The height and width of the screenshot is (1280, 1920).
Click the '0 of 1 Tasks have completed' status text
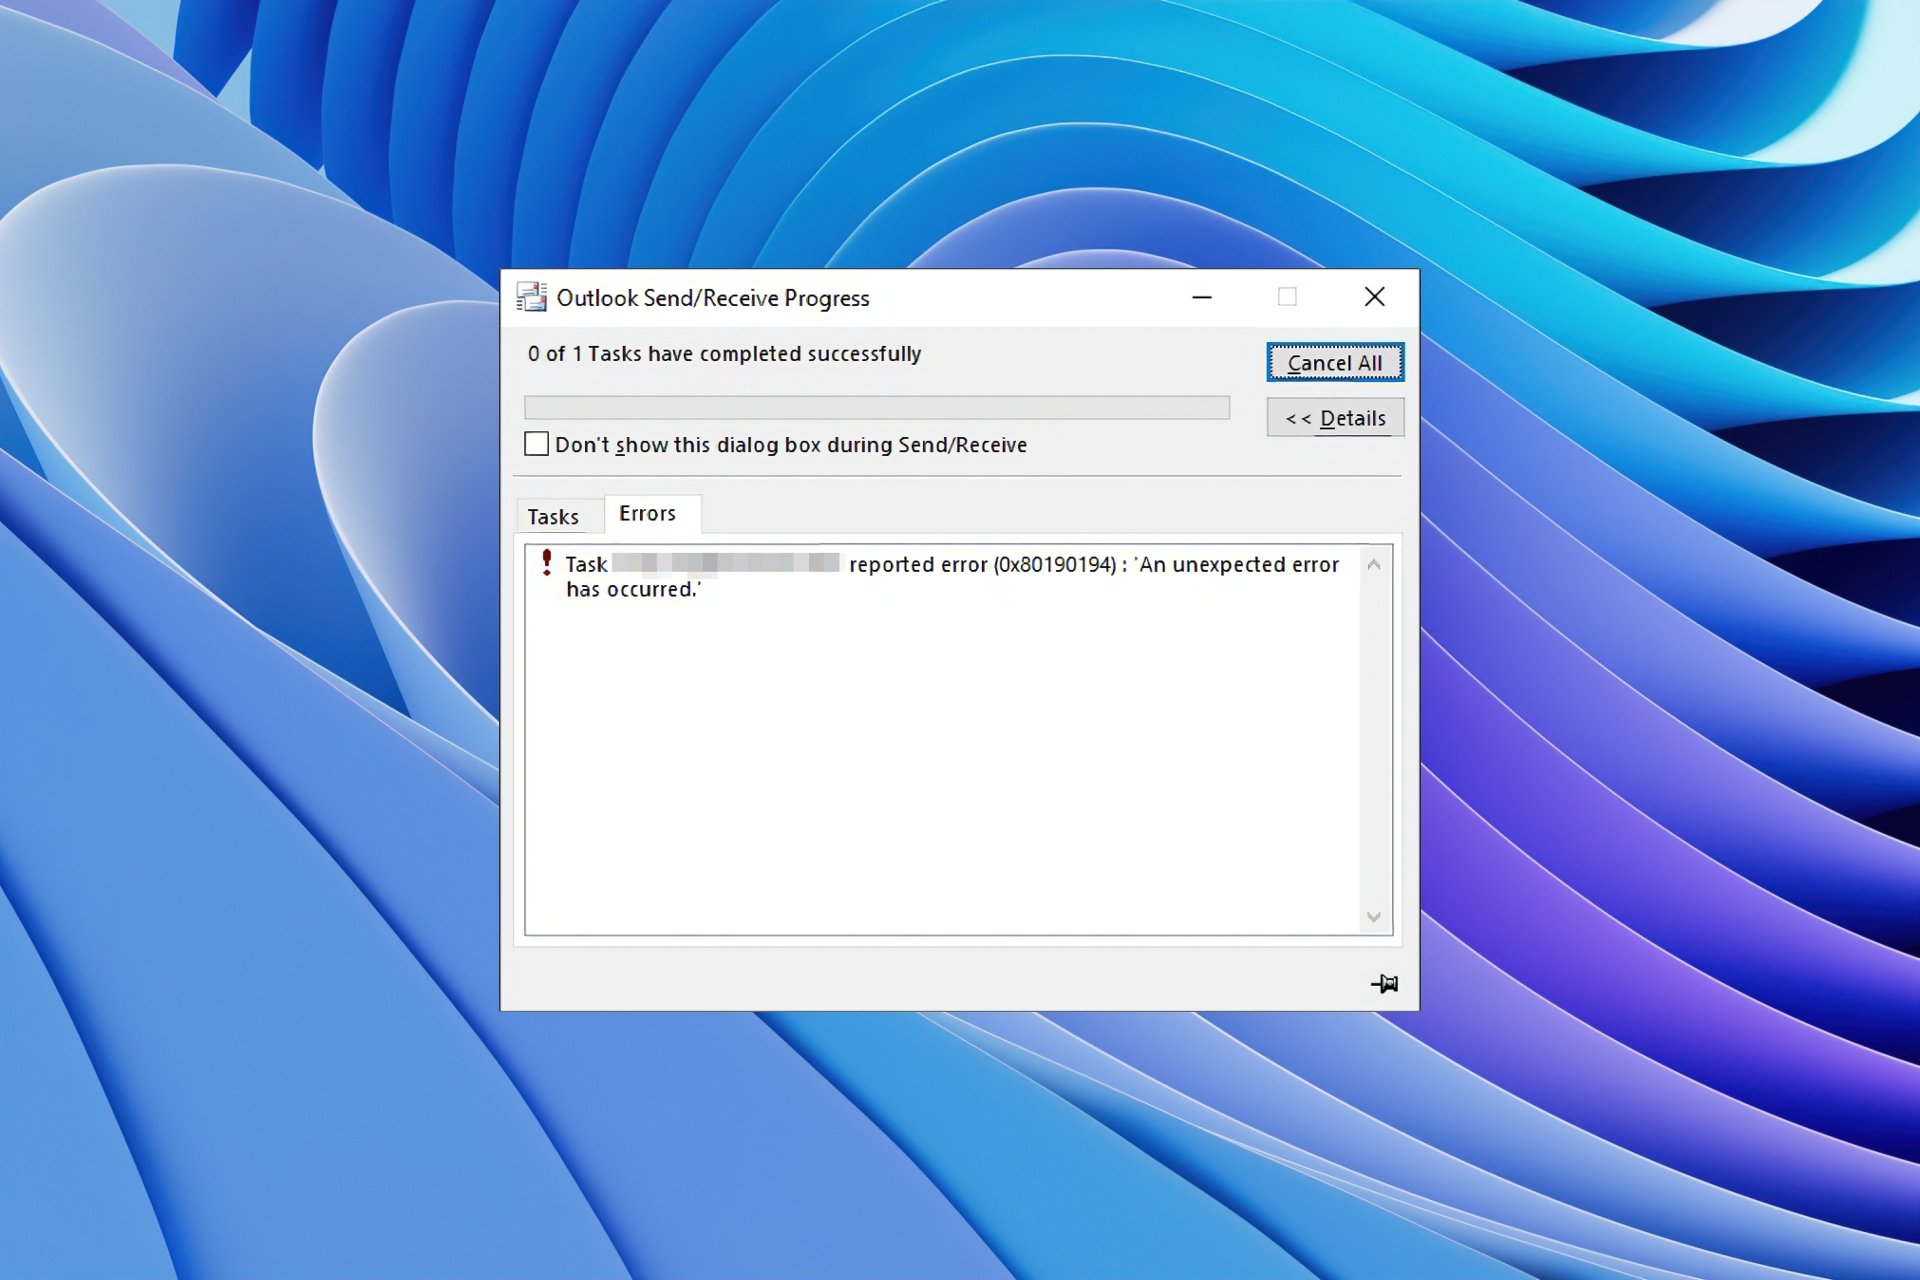click(x=724, y=354)
